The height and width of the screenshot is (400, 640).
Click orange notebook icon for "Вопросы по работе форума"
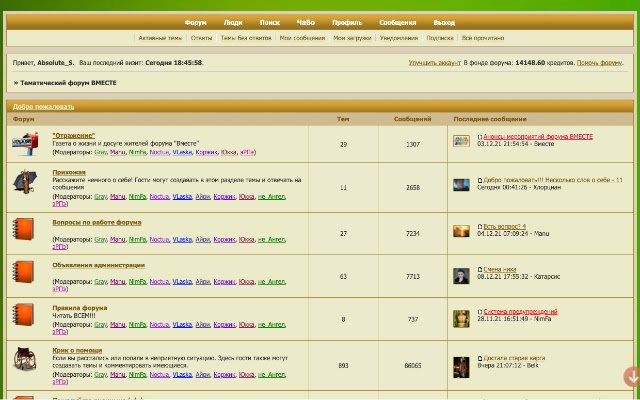coord(25,230)
